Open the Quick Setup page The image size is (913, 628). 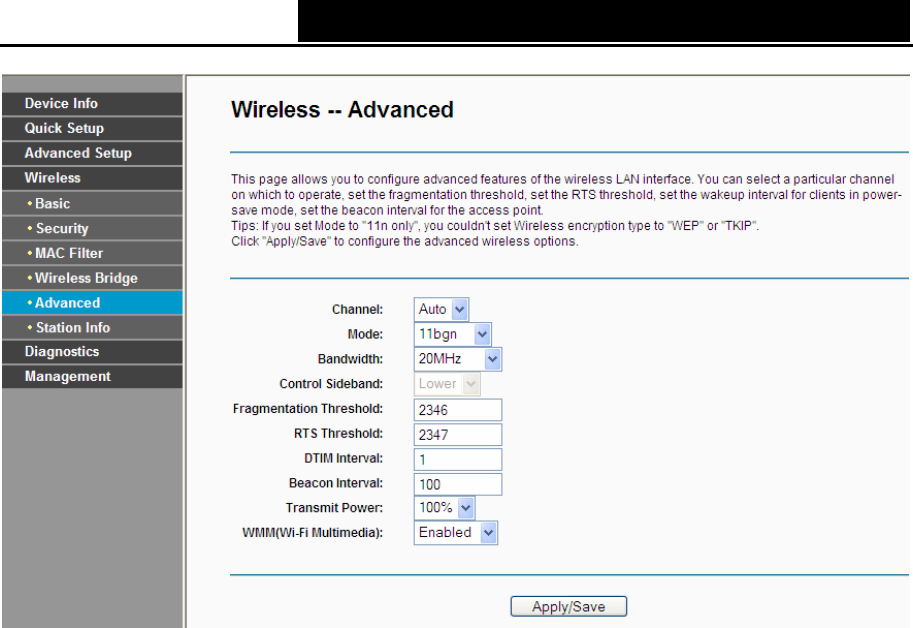92,129
